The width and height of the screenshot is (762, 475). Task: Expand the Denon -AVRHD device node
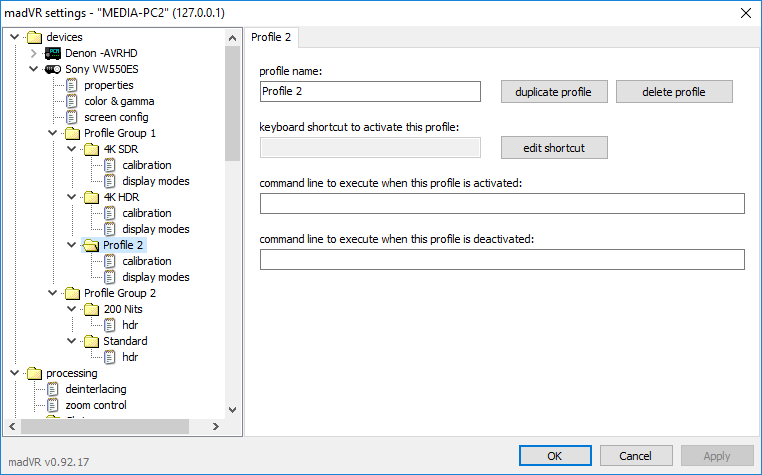34,53
